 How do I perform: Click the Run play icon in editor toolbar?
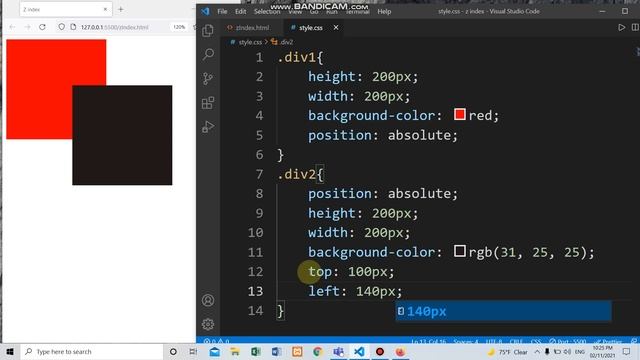point(621,27)
